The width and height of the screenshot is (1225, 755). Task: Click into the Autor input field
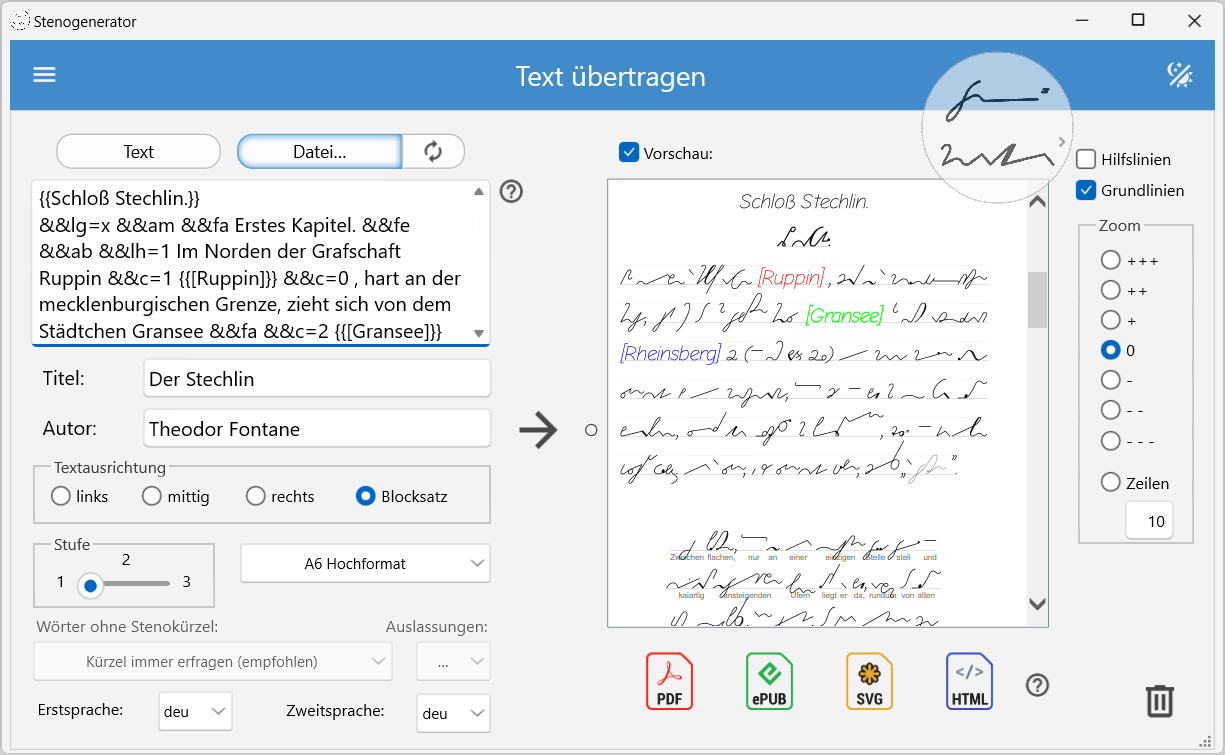coord(317,429)
